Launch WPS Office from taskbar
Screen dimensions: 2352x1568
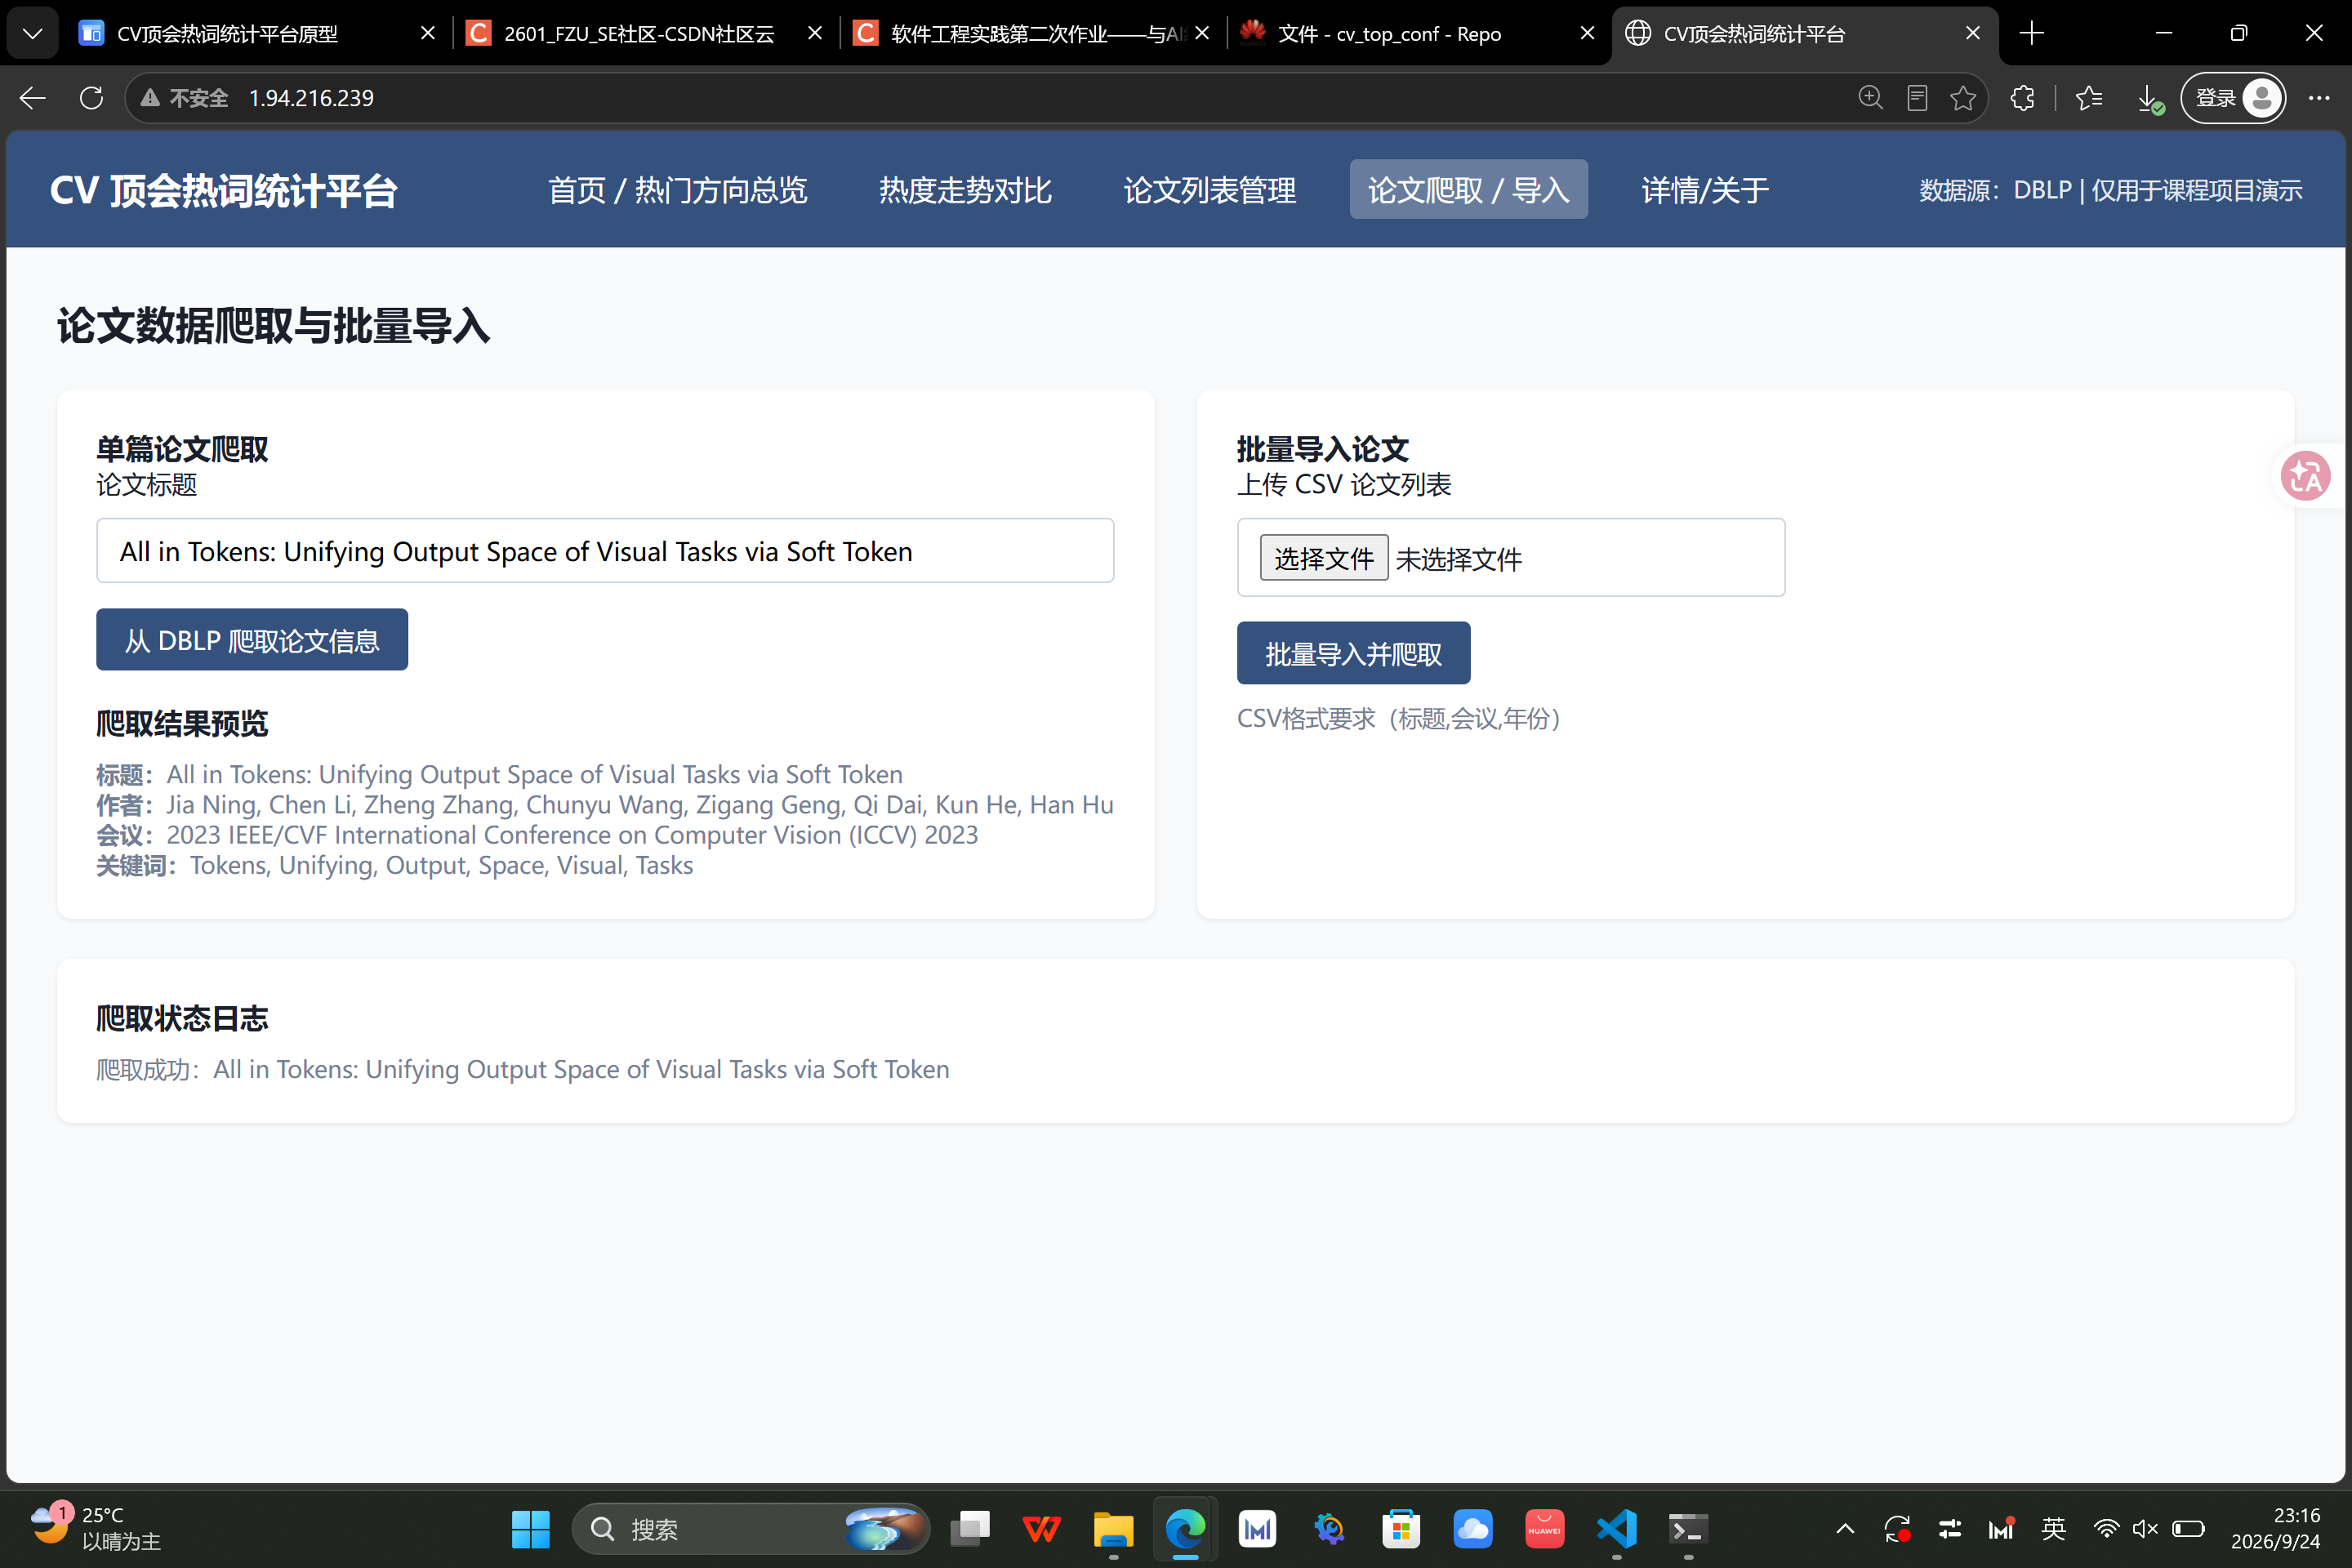[x=1041, y=1528]
